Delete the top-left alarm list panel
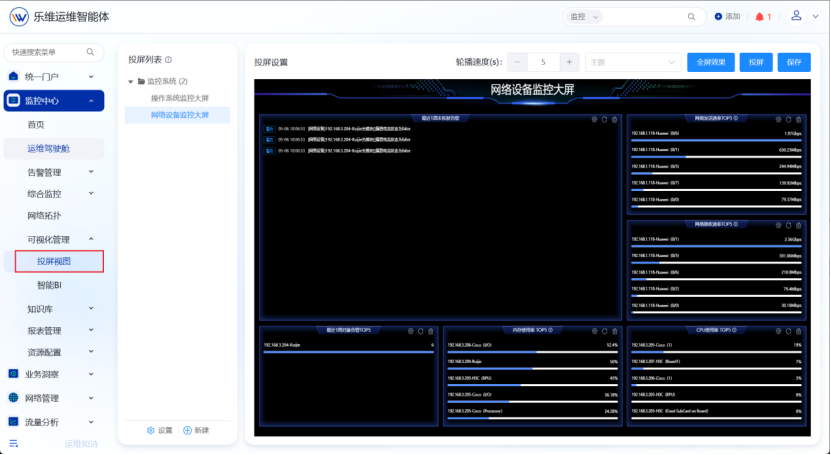Image resolution: width=831 pixels, height=455 pixels. click(615, 120)
